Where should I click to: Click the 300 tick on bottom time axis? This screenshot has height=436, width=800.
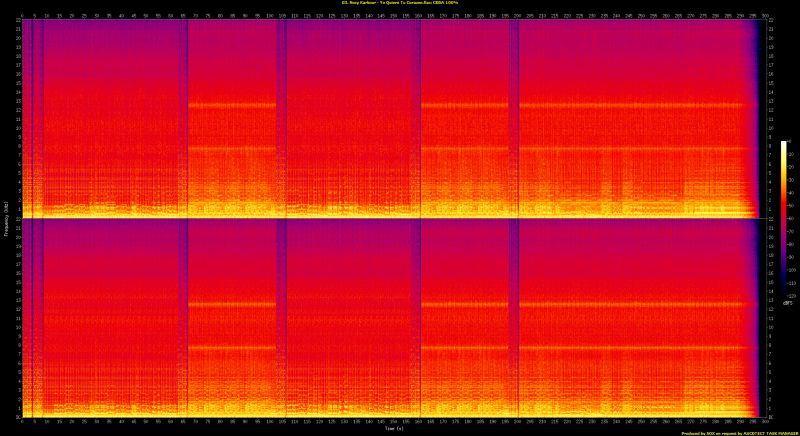pos(765,422)
